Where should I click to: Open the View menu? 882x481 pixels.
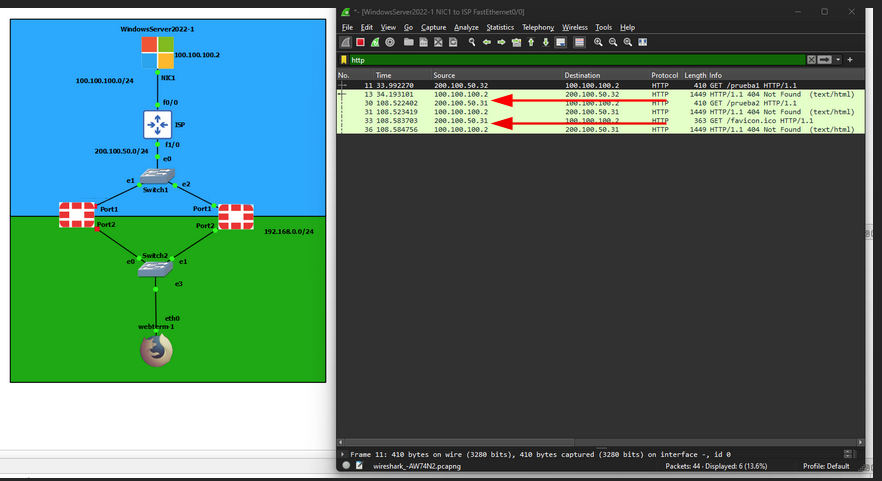click(388, 27)
